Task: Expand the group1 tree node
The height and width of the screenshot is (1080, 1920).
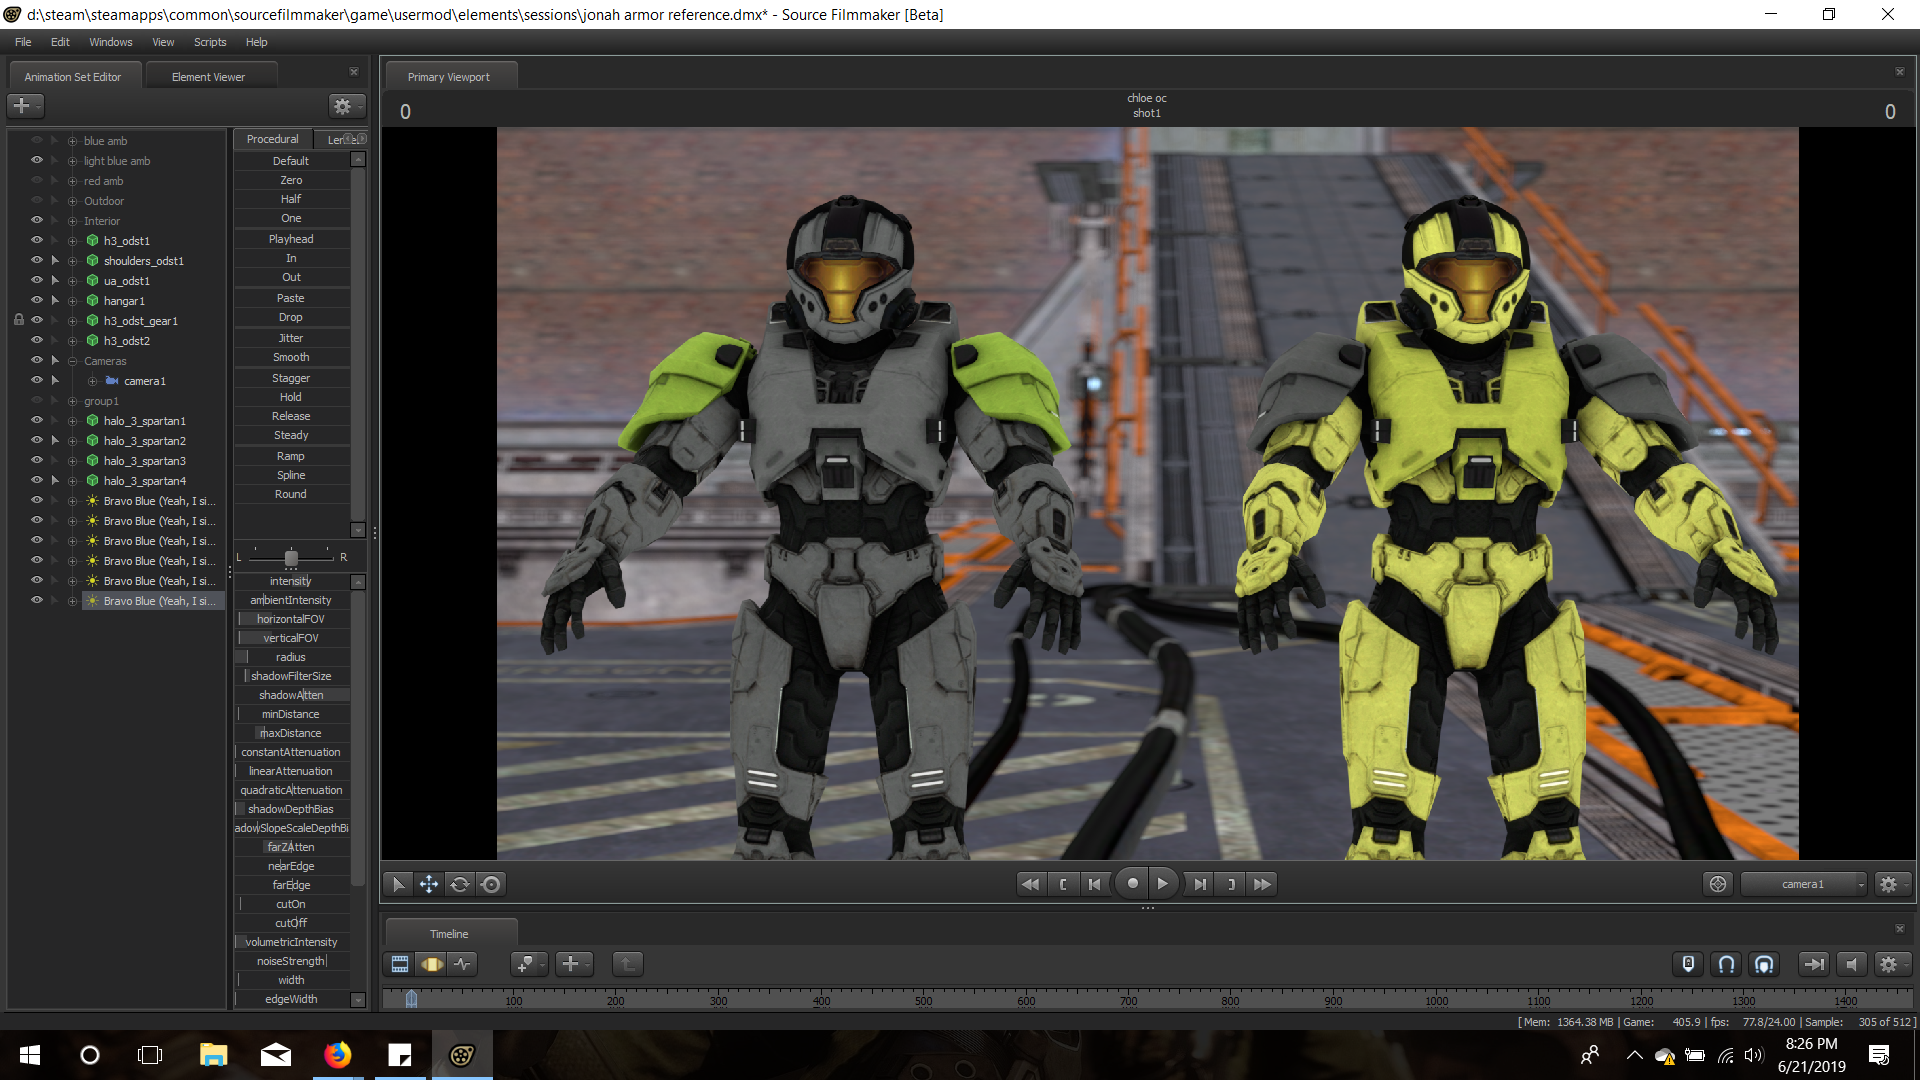Action: (72, 401)
